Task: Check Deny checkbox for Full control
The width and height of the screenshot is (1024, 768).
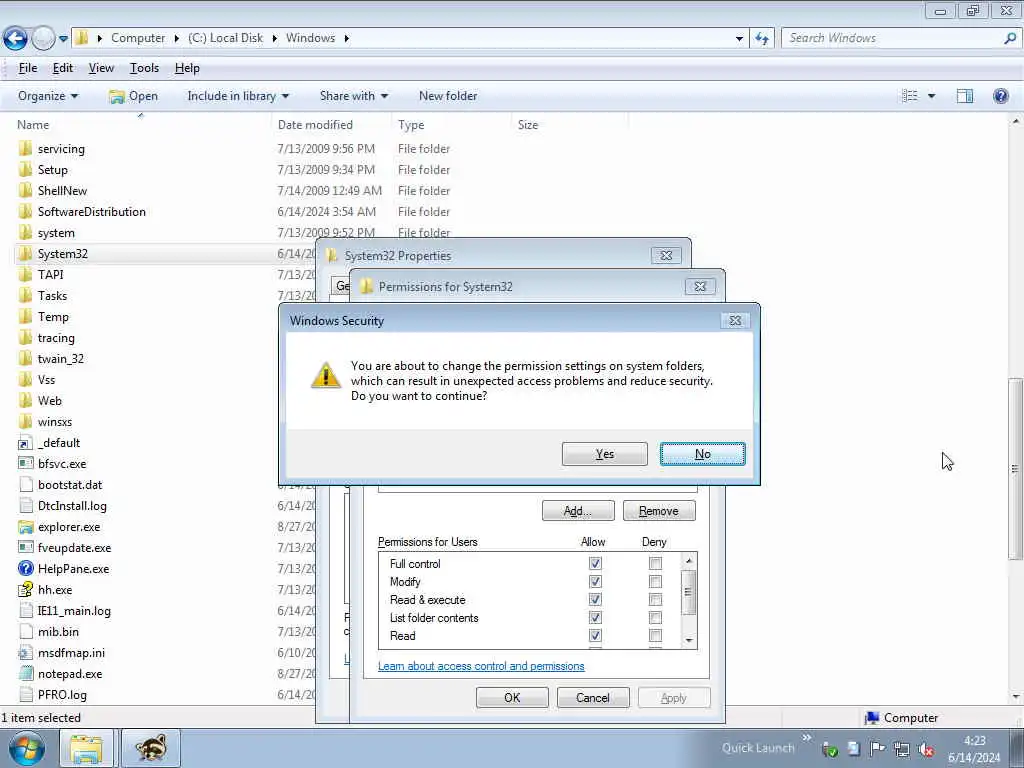Action: (x=655, y=564)
